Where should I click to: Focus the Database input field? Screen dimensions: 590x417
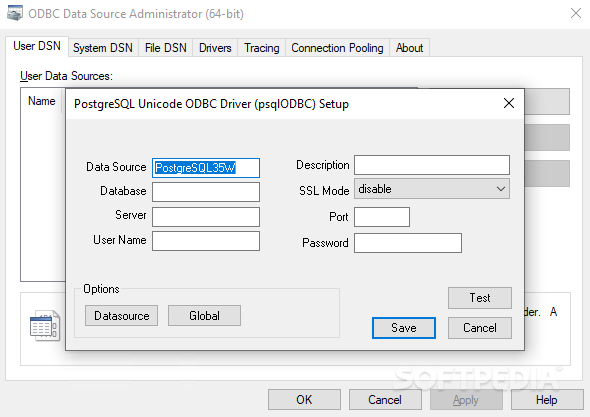click(206, 192)
